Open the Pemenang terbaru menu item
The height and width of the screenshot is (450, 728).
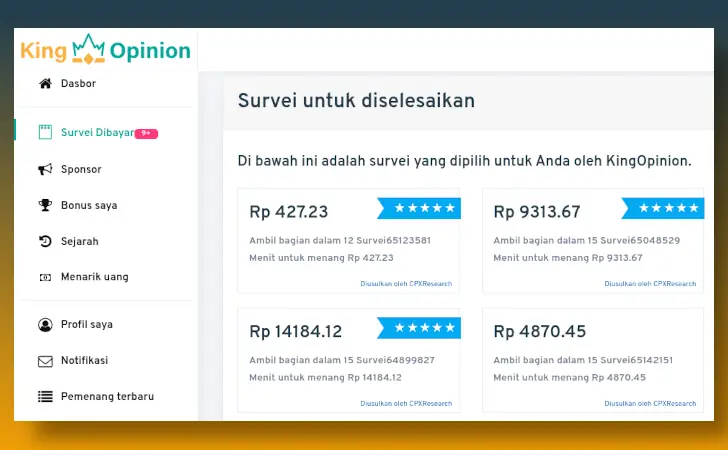[107, 397]
